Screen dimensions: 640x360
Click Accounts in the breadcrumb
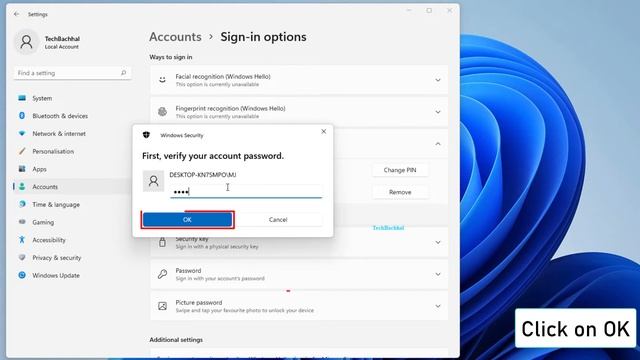click(x=175, y=37)
